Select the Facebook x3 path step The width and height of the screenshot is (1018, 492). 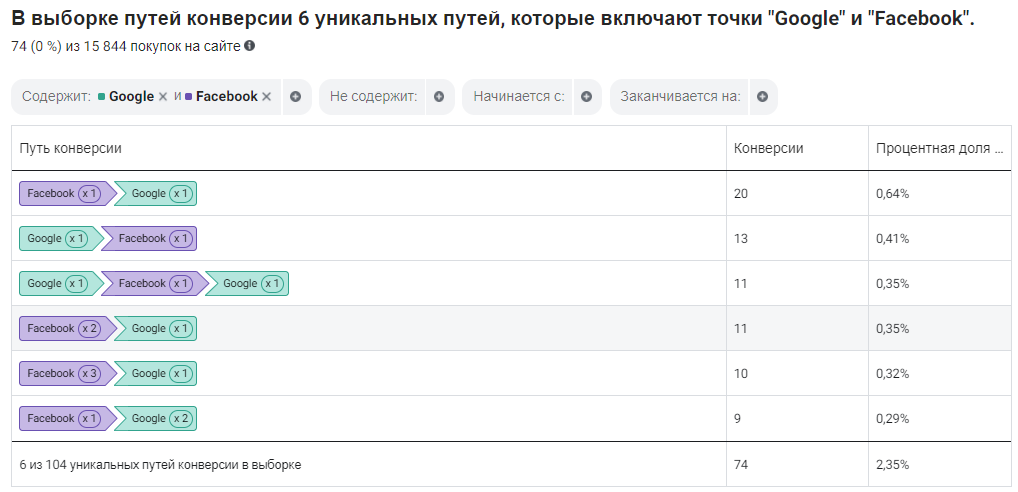(67, 373)
